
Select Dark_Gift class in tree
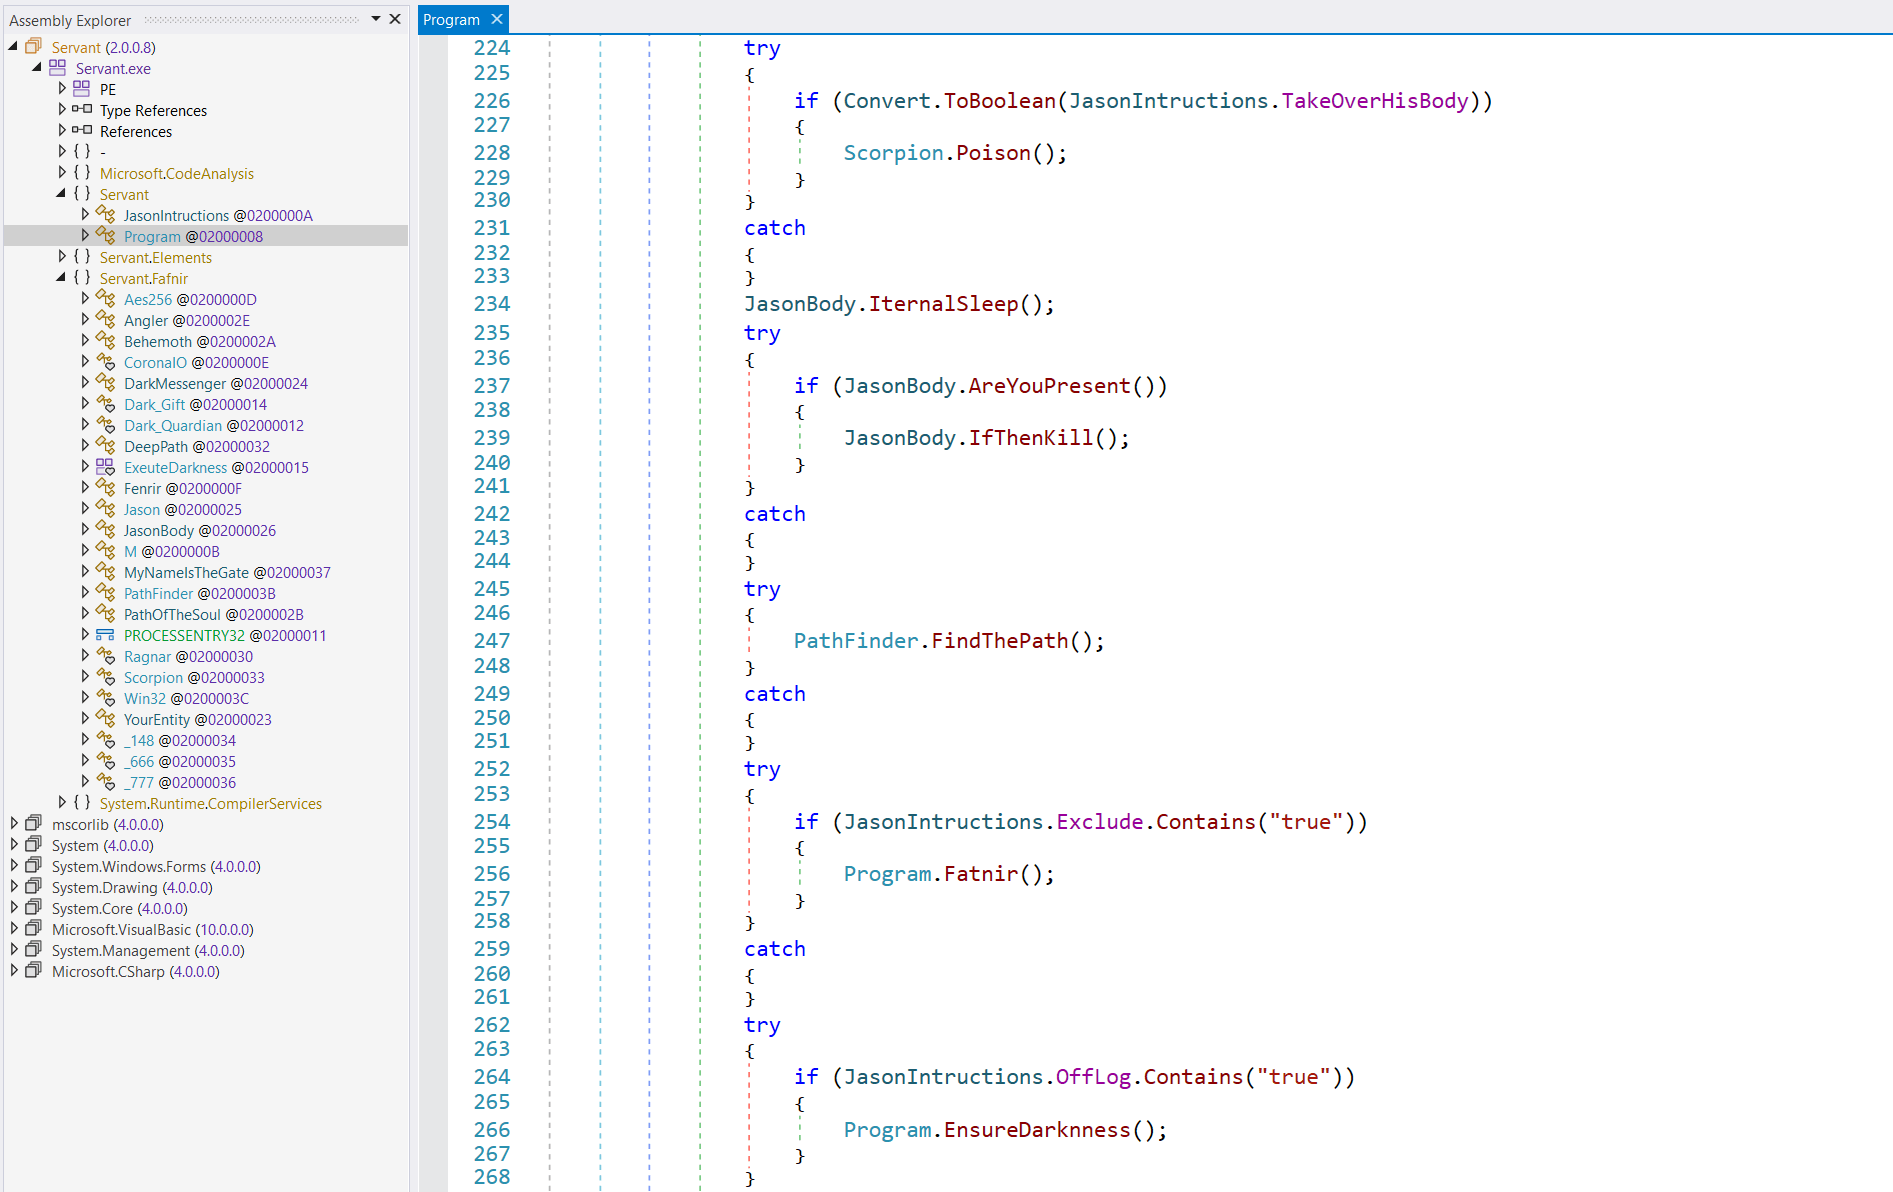point(195,404)
